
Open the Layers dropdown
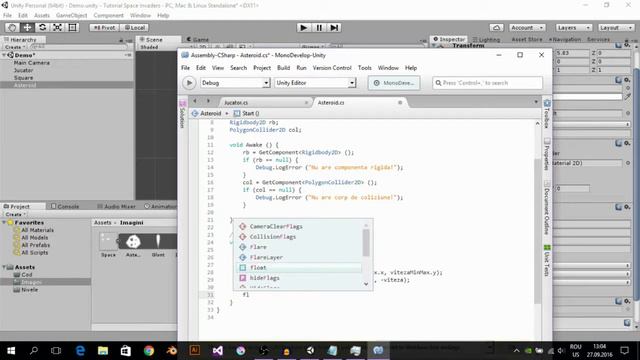tap(573, 28)
